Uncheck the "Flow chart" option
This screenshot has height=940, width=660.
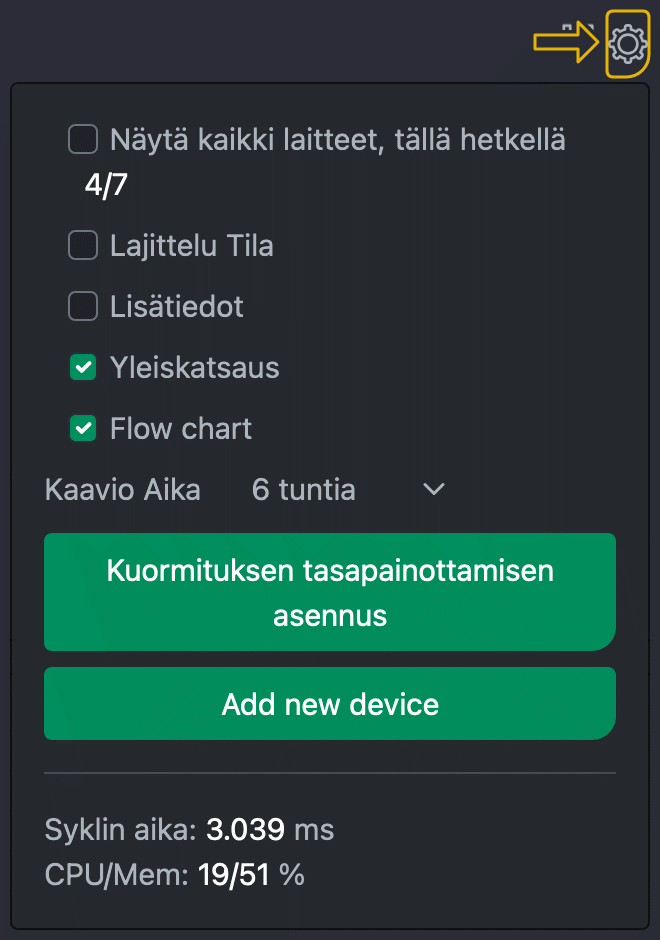82,428
